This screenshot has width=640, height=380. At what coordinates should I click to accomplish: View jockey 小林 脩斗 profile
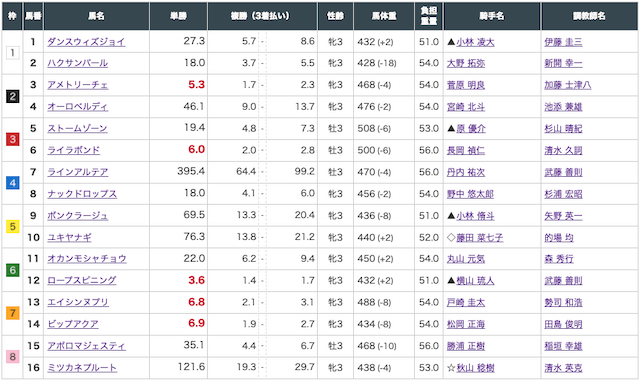pos(475,216)
